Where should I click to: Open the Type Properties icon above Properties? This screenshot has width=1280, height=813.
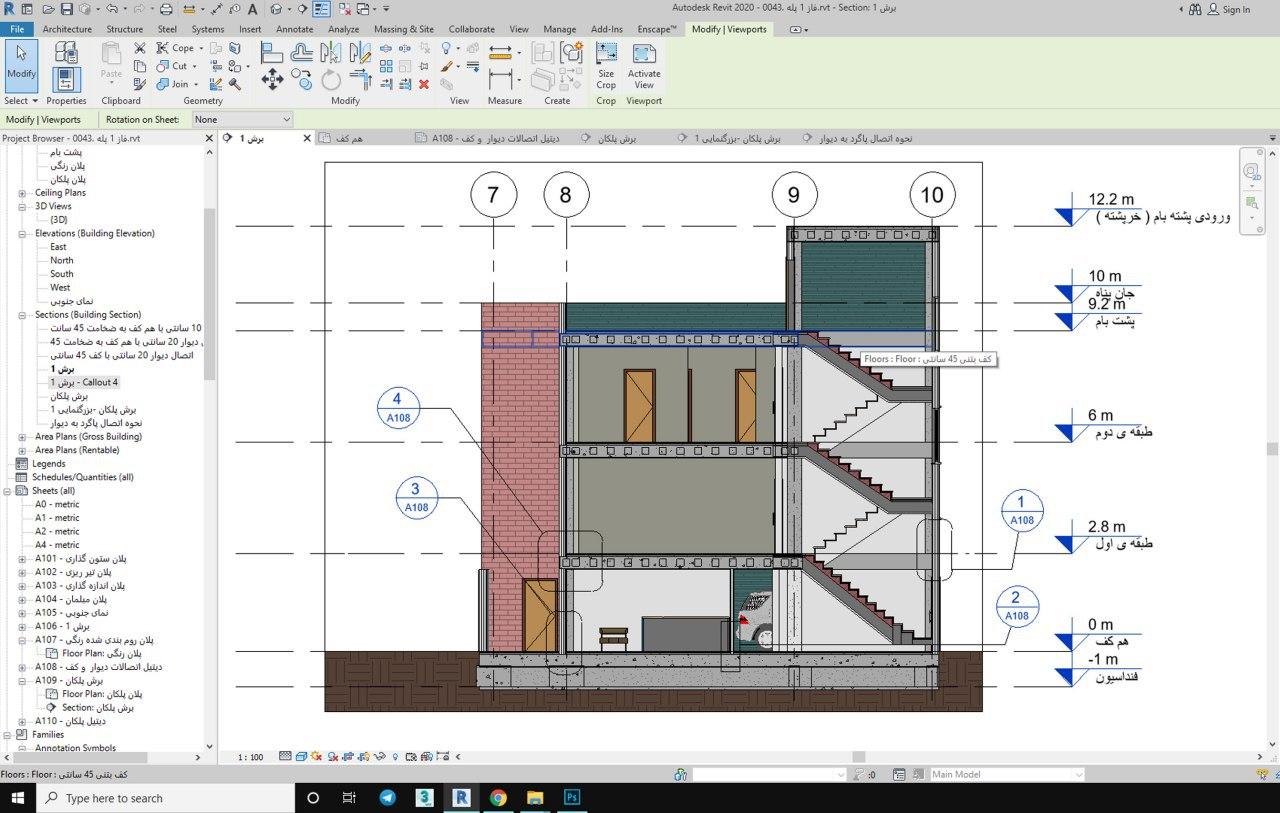pyautogui.click(x=67, y=53)
